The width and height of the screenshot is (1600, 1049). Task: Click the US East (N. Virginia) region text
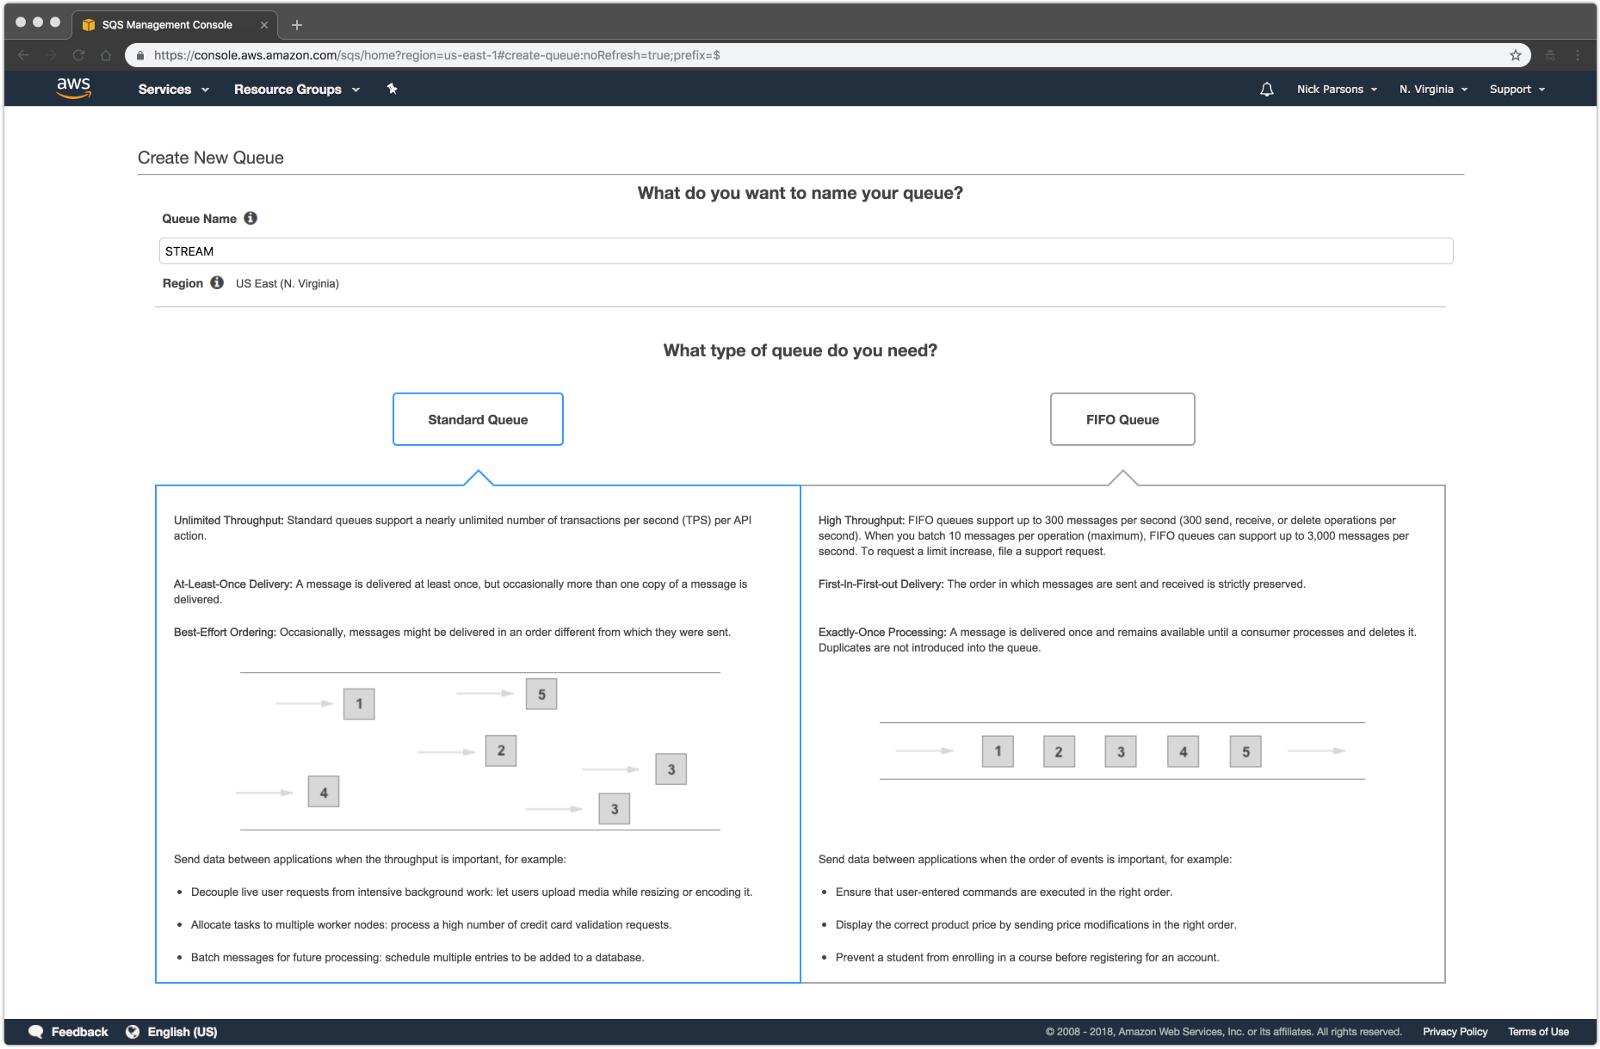[x=287, y=284]
